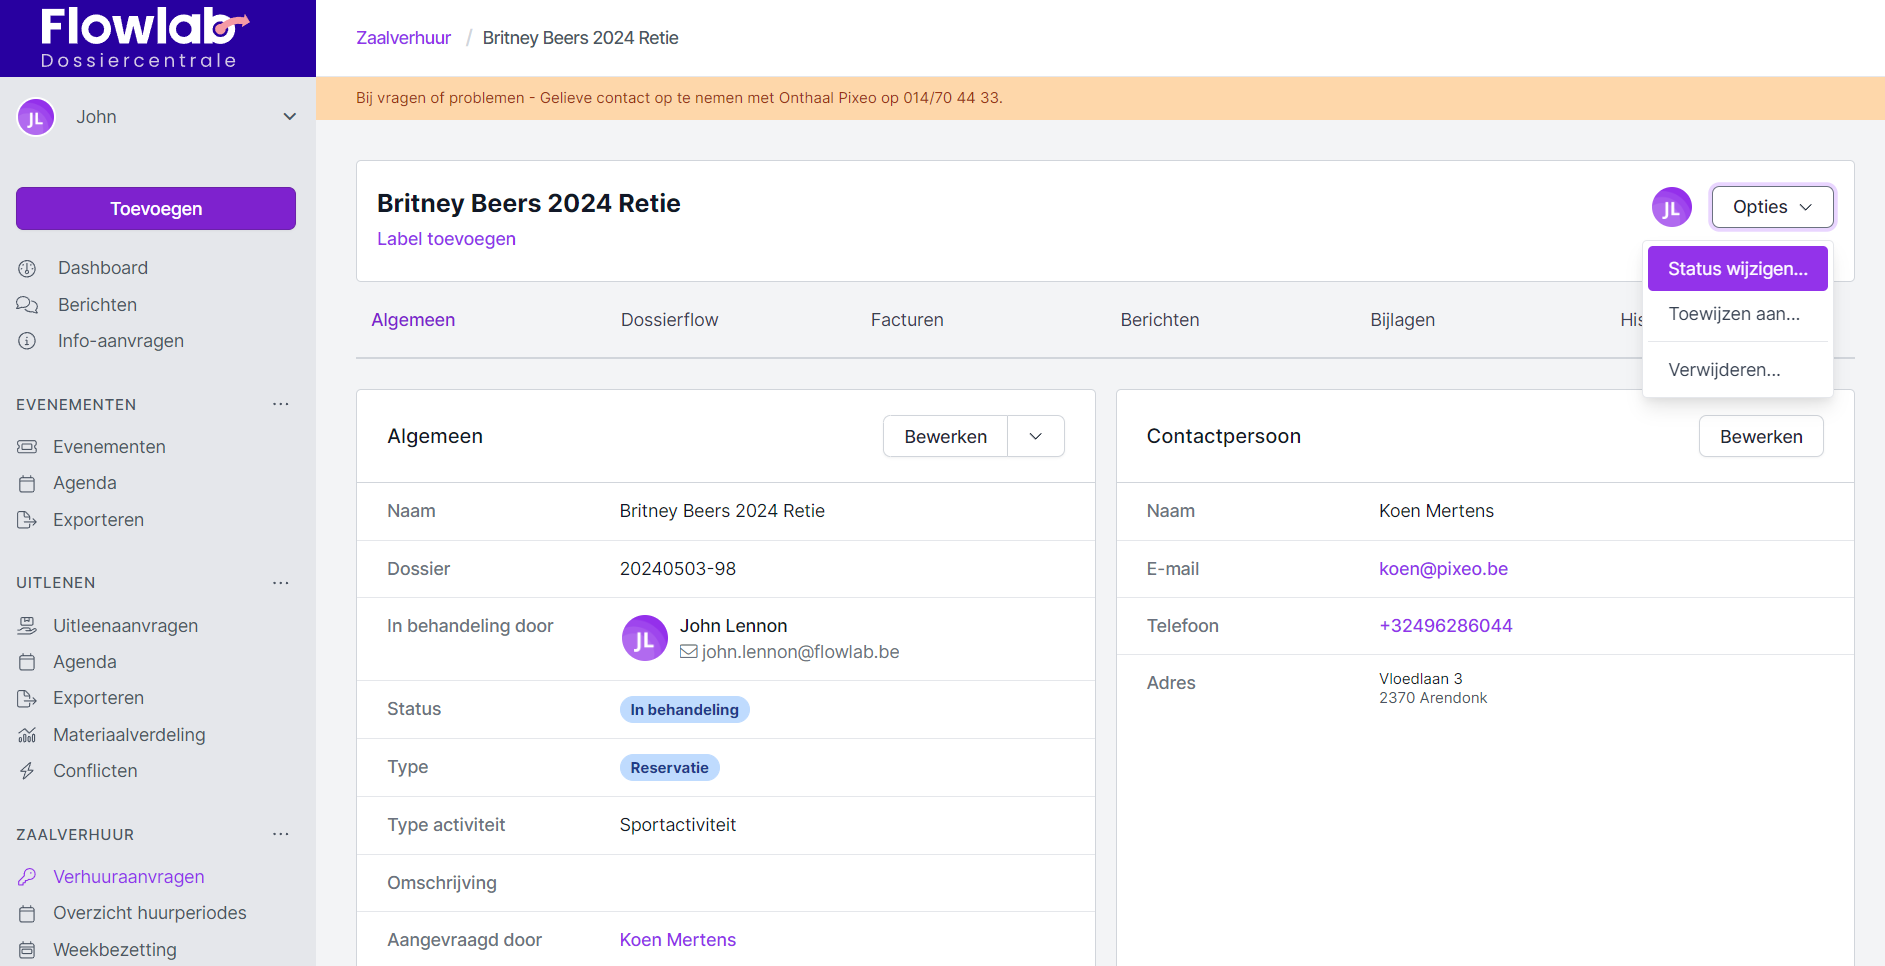Image resolution: width=1885 pixels, height=966 pixels.
Task: Click the Verhuuraanvragen key icon
Action: pyautogui.click(x=27, y=877)
